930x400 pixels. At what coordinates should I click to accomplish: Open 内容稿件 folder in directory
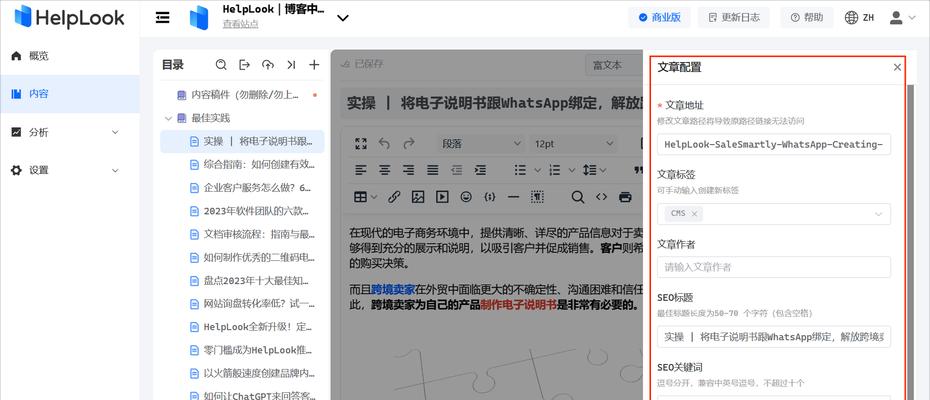[x=242, y=94]
